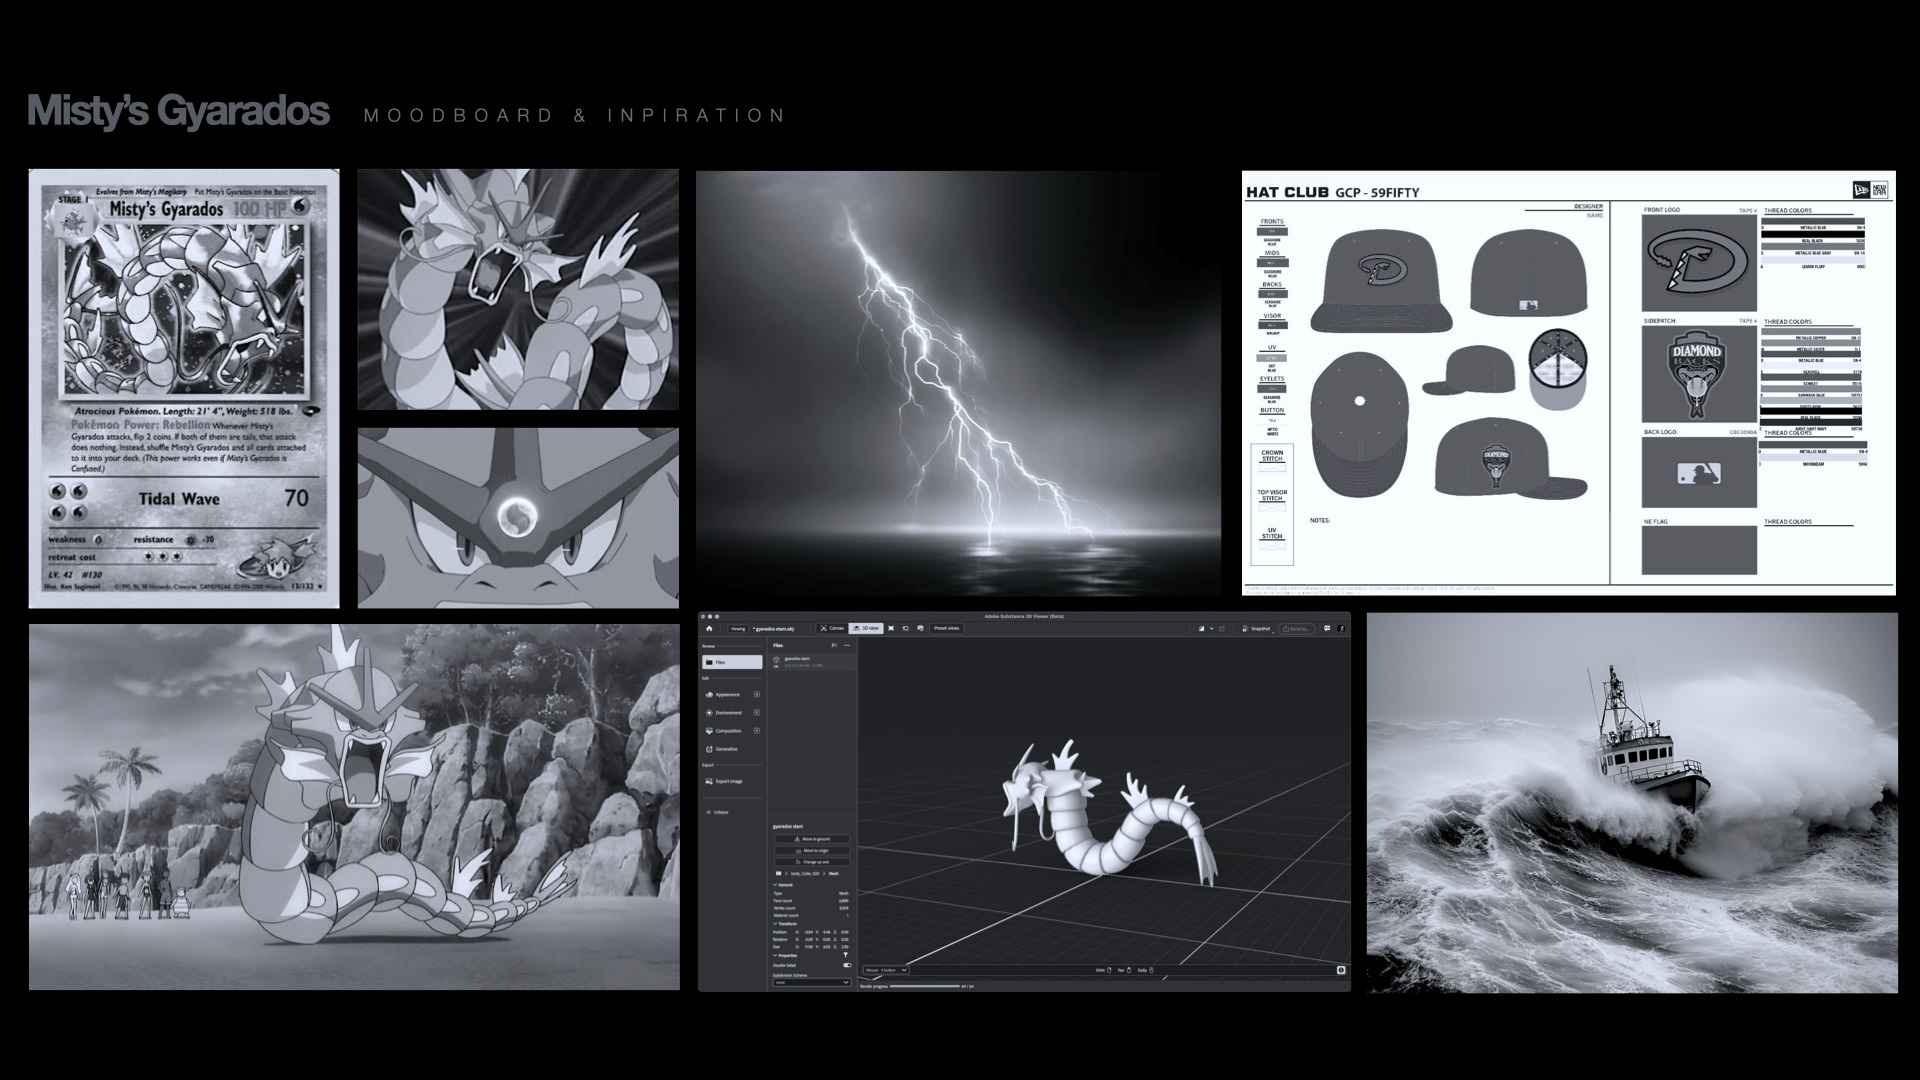
Task: Toggle the Double Sided switch
Action: click(847, 965)
